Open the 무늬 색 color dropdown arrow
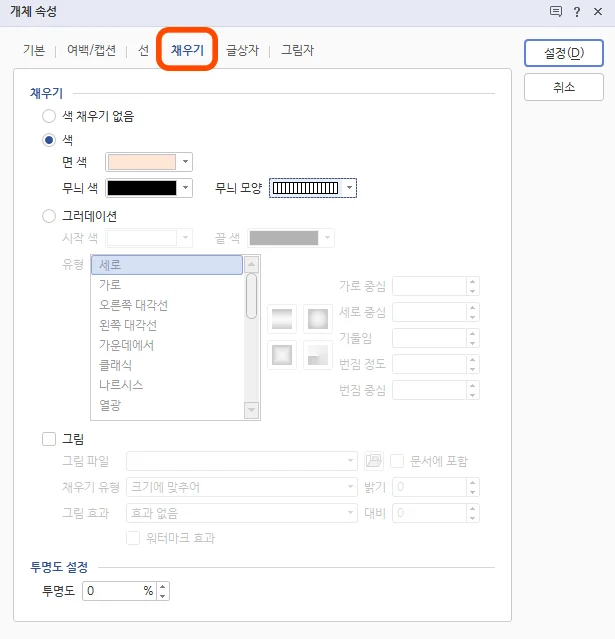Viewport: 615px width, 639px height. [x=185, y=188]
